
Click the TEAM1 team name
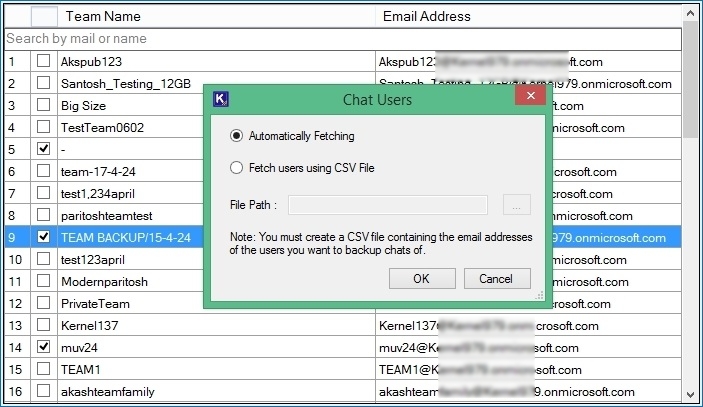(81, 369)
